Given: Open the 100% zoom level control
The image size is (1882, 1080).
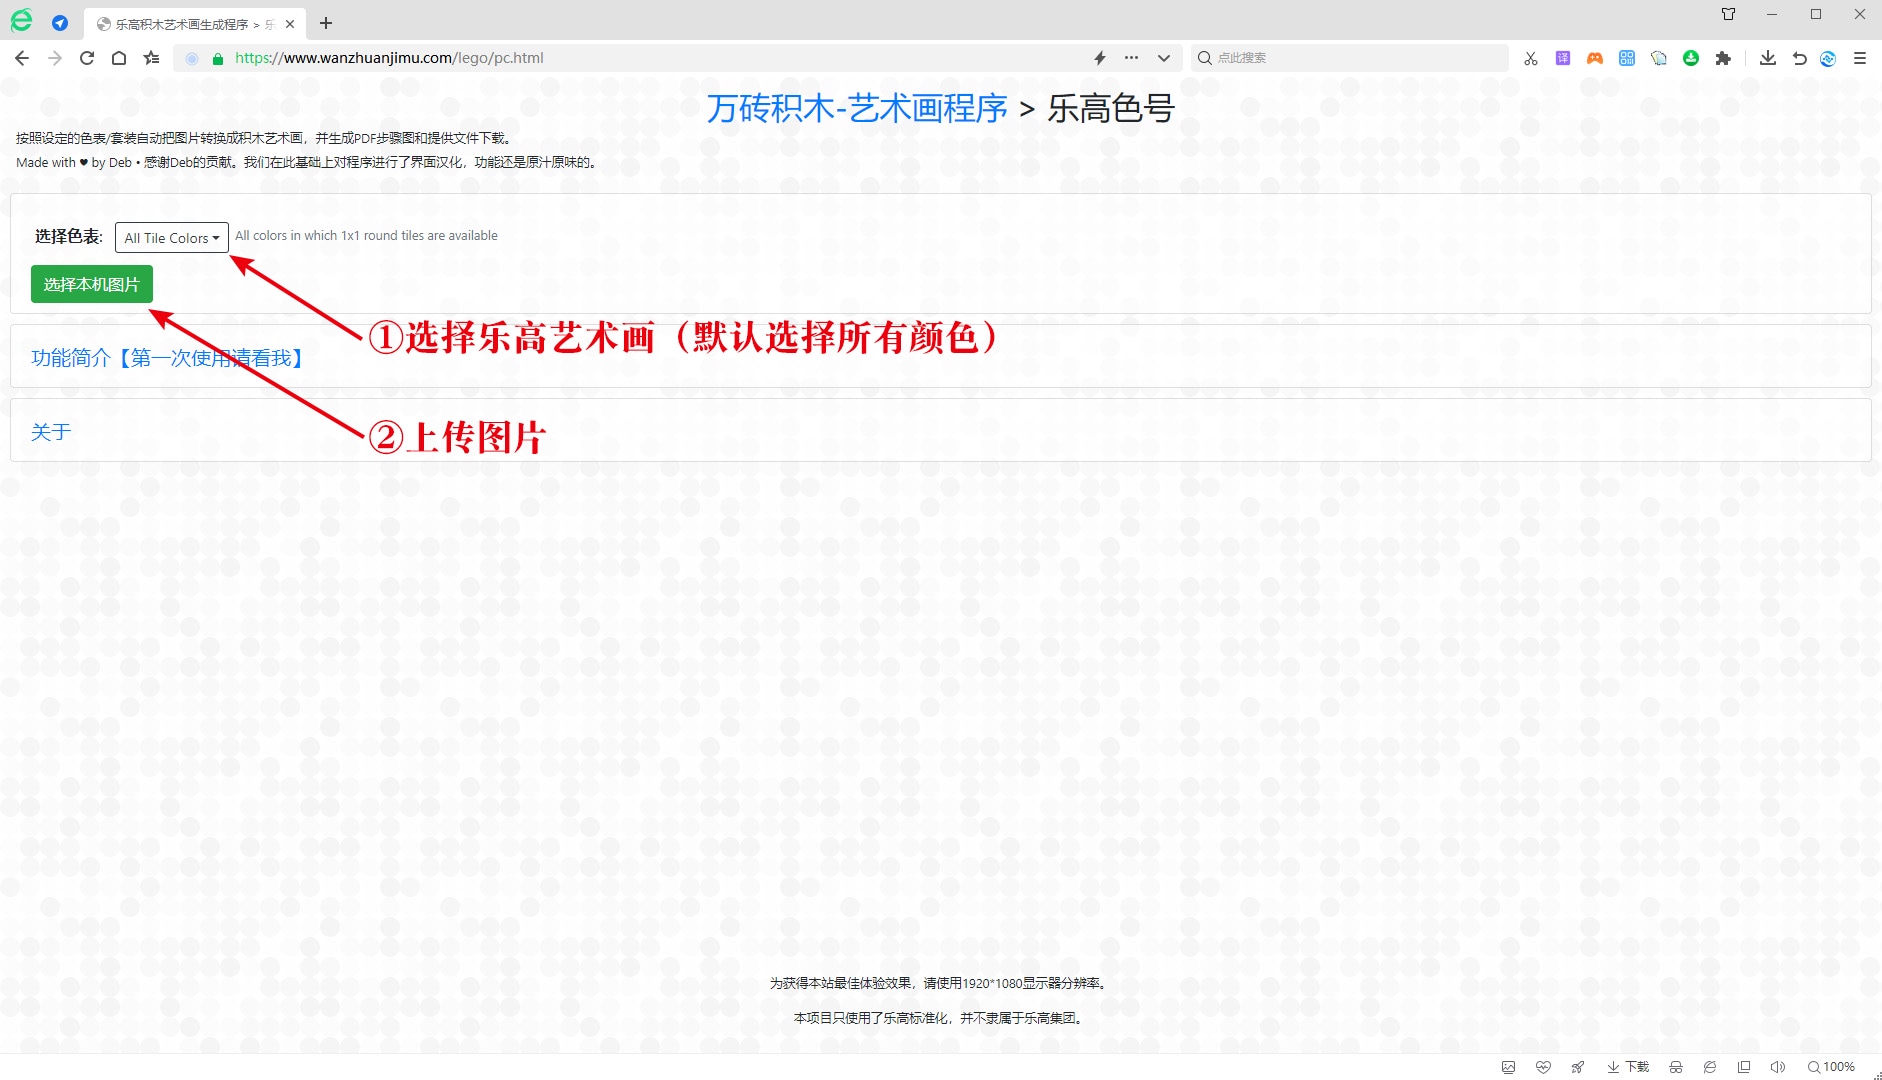Looking at the screenshot, I should tap(1831, 1067).
